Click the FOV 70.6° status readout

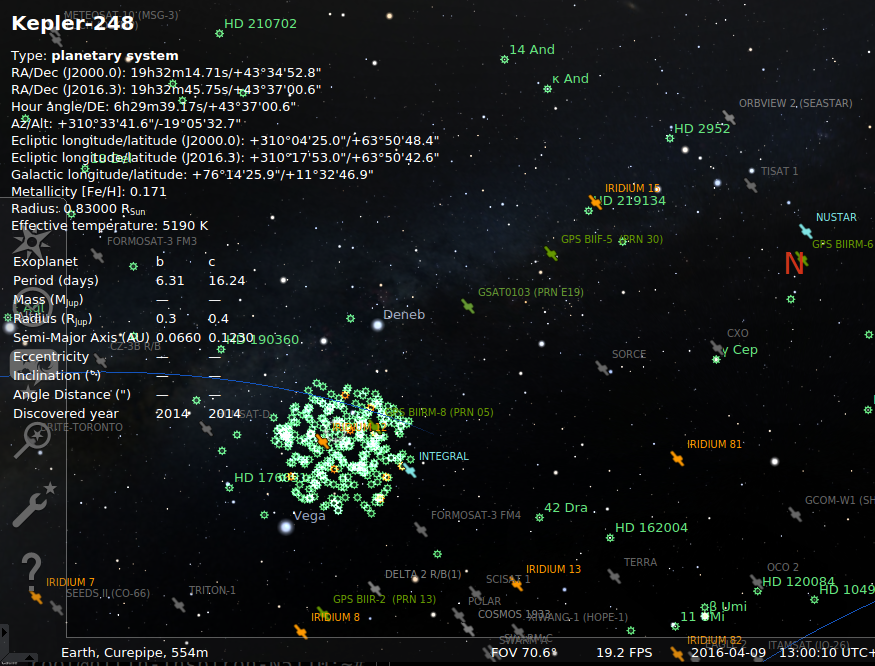(x=524, y=653)
